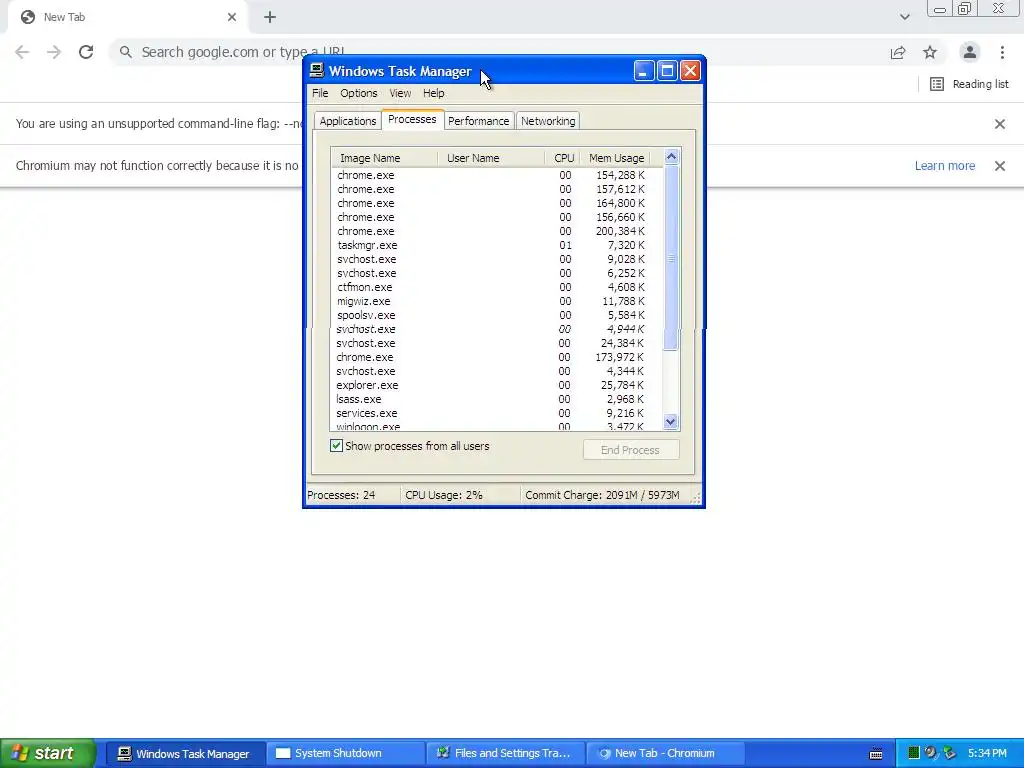Click process list scroll down arrow
This screenshot has width=1024, height=768.
click(671, 422)
